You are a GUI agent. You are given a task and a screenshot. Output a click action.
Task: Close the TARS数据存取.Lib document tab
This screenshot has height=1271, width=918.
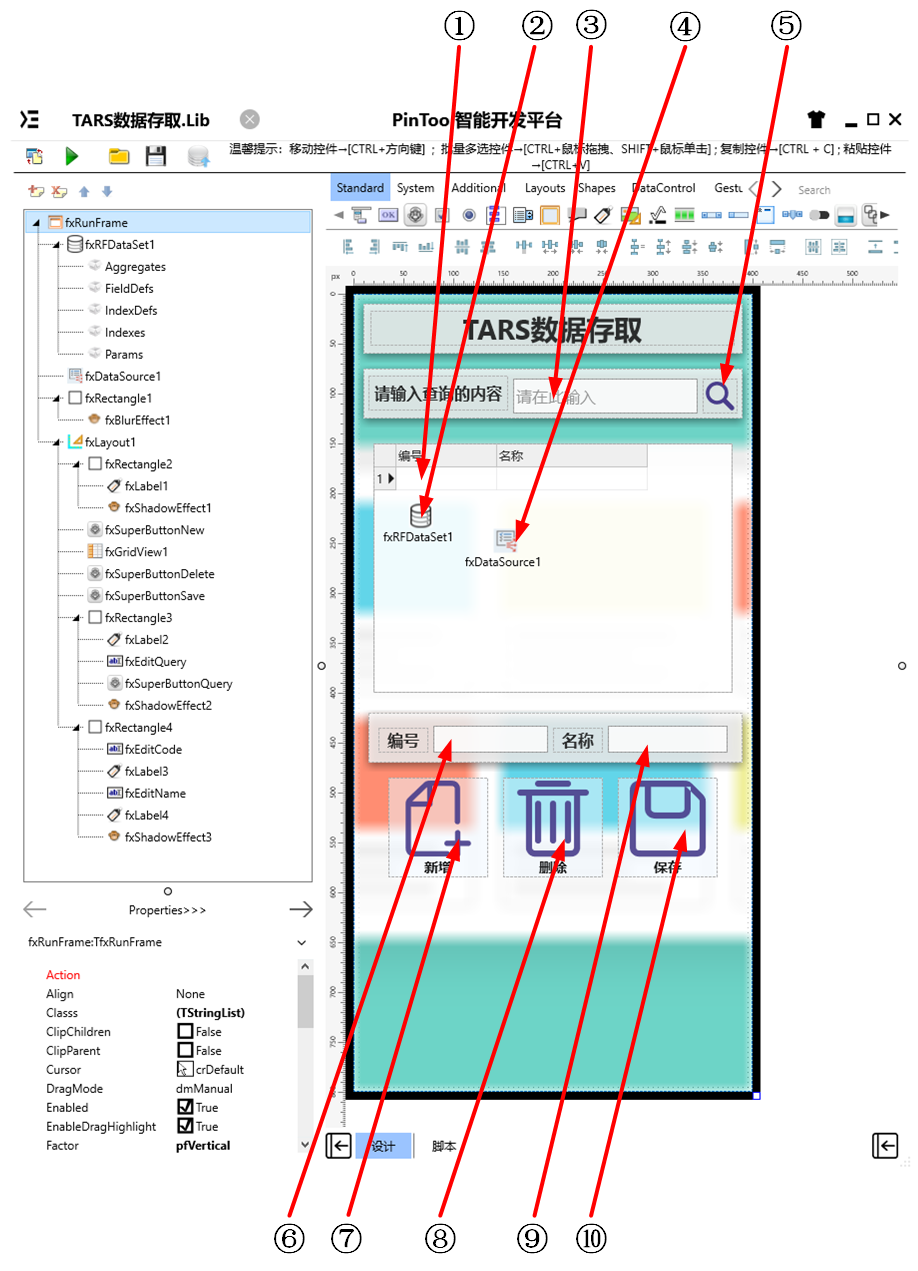click(x=250, y=120)
